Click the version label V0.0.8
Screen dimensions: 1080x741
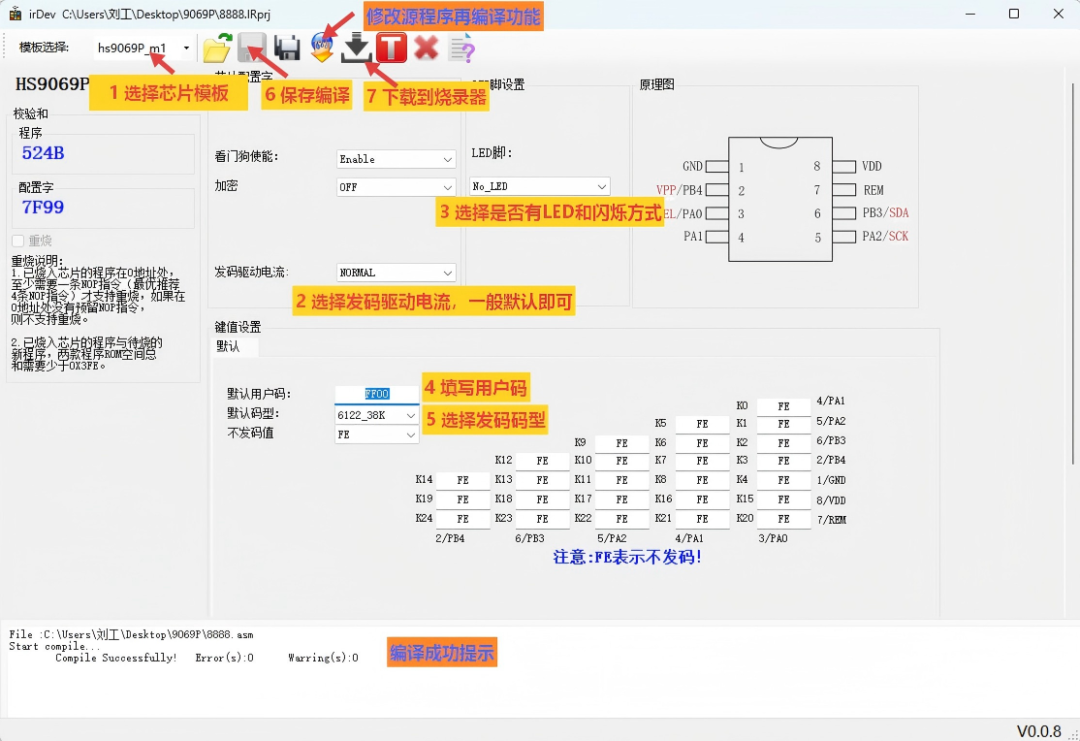pos(1039,731)
